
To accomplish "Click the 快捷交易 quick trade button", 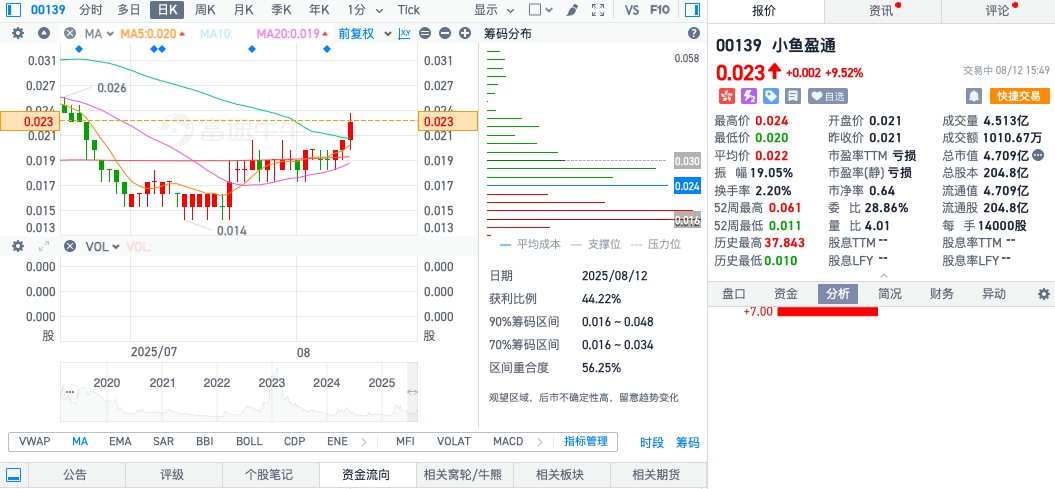I will (1018, 96).
